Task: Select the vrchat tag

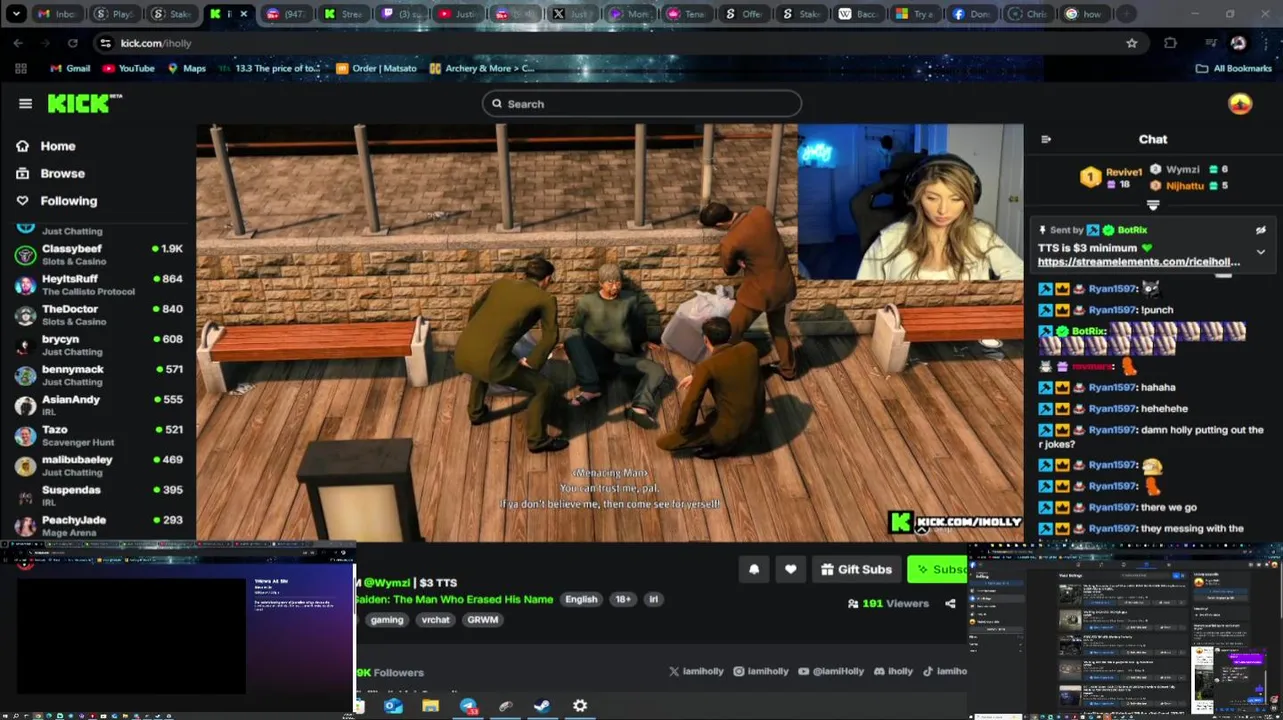Action: pyautogui.click(x=436, y=620)
